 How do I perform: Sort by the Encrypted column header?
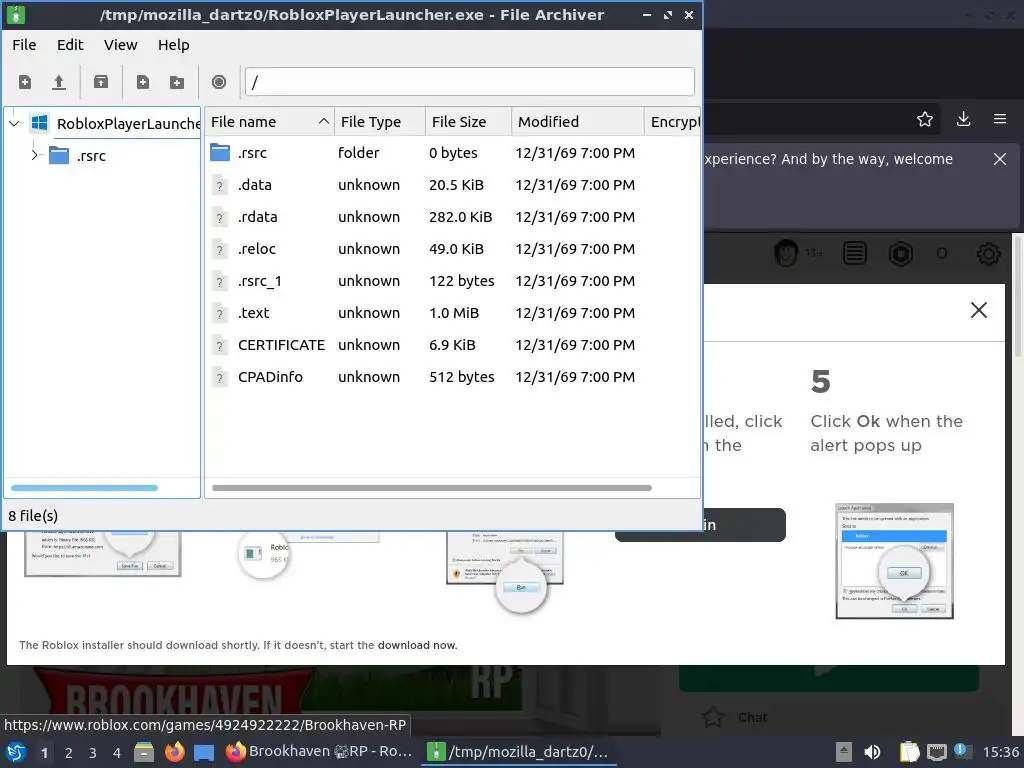[673, 122]
